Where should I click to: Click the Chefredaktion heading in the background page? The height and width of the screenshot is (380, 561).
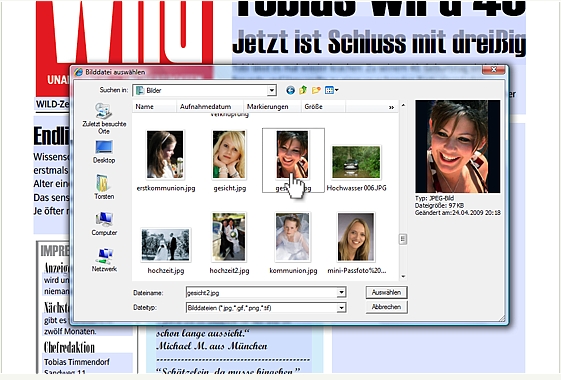coord(69,347)
